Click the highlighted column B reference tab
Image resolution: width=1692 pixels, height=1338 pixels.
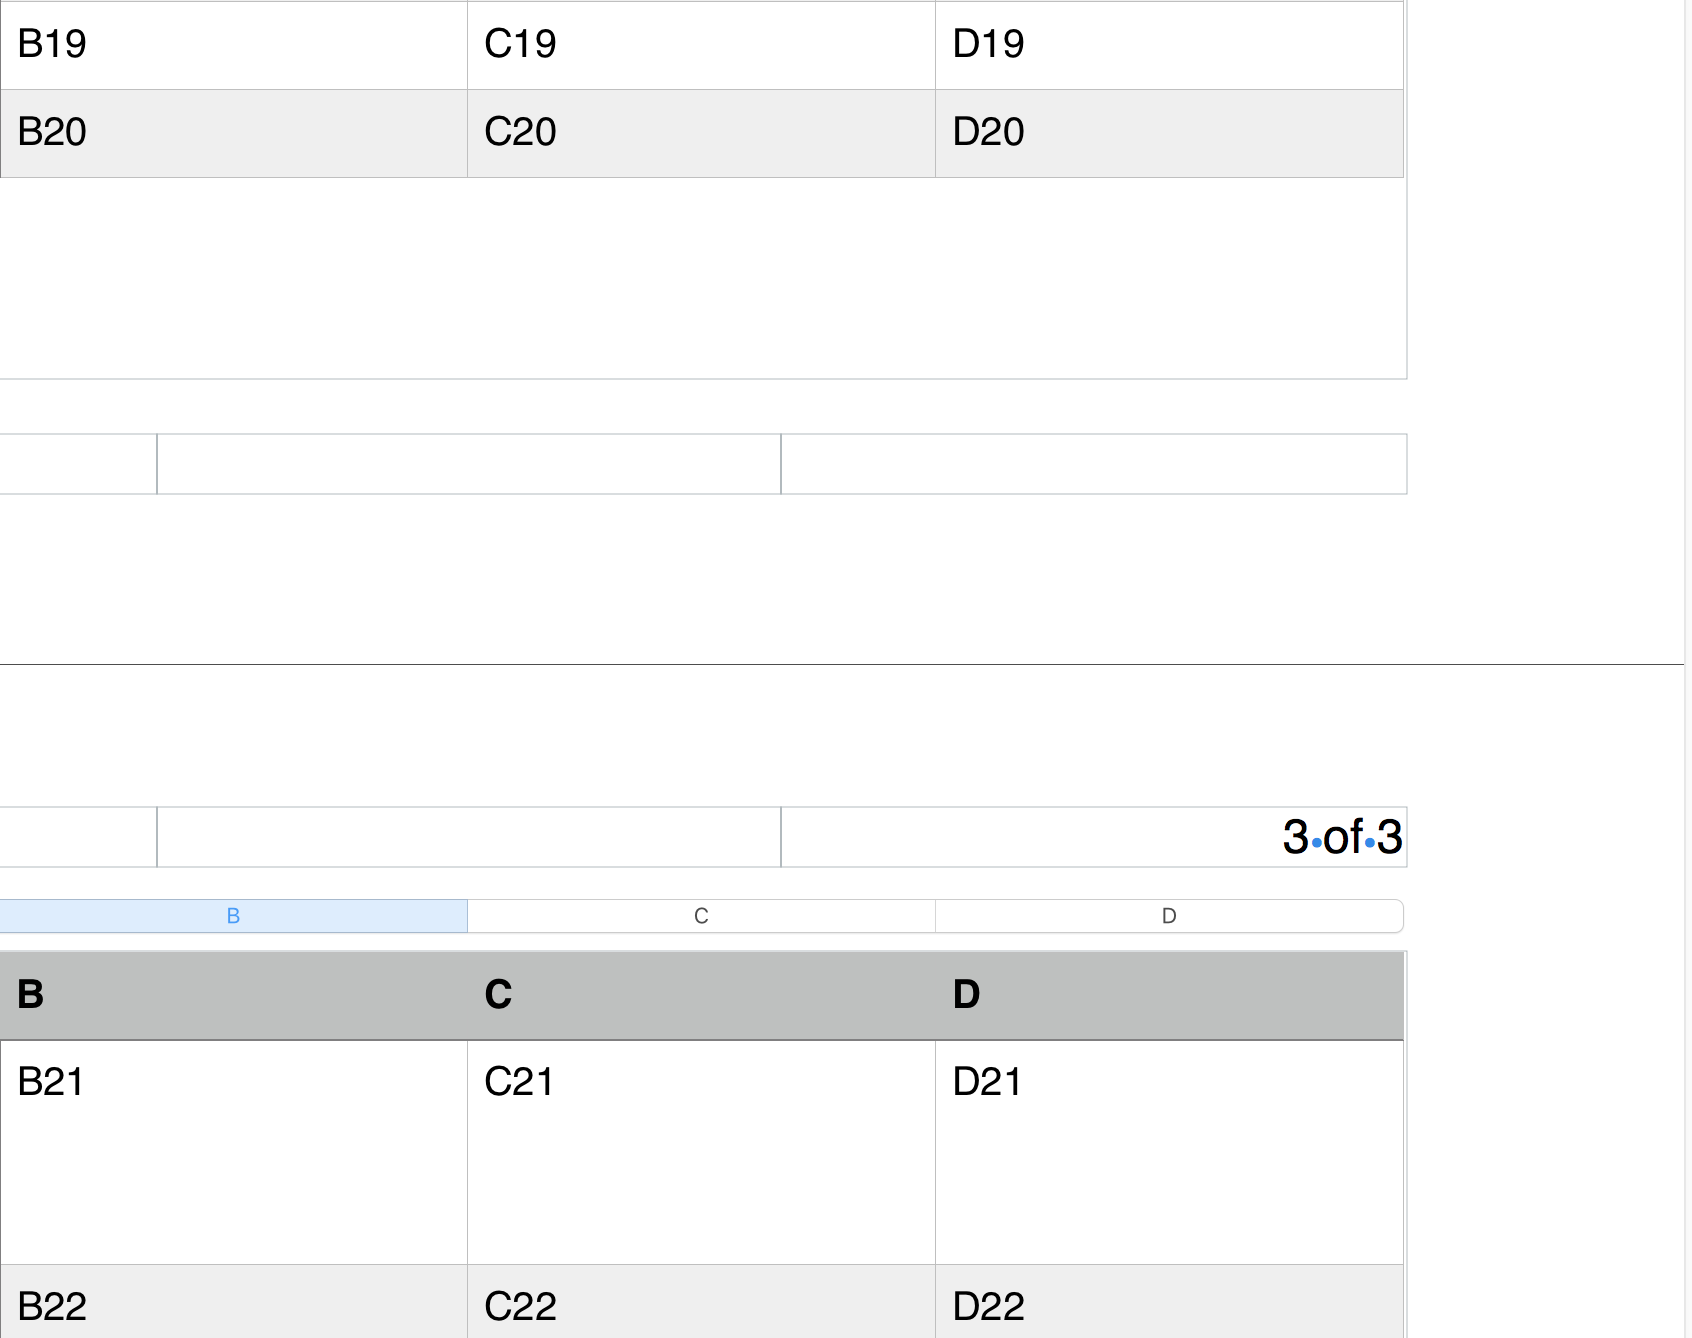coord(235,915)
